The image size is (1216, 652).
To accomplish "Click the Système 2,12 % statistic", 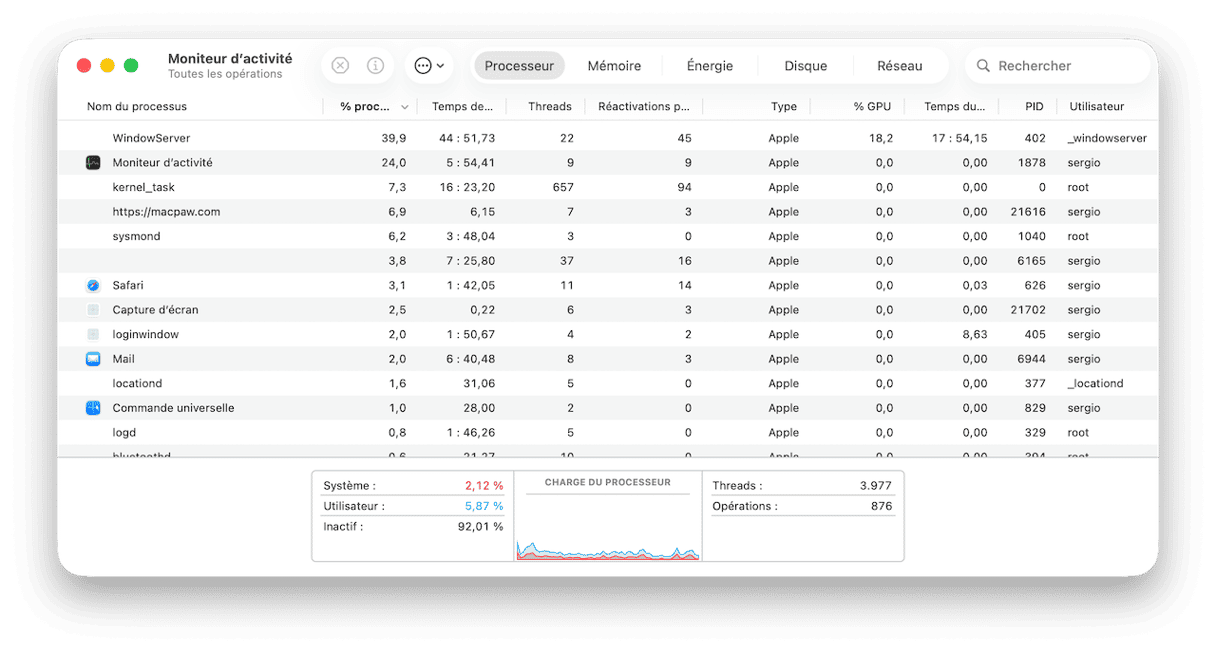I will pyautogui.click(x=413, y=485).
